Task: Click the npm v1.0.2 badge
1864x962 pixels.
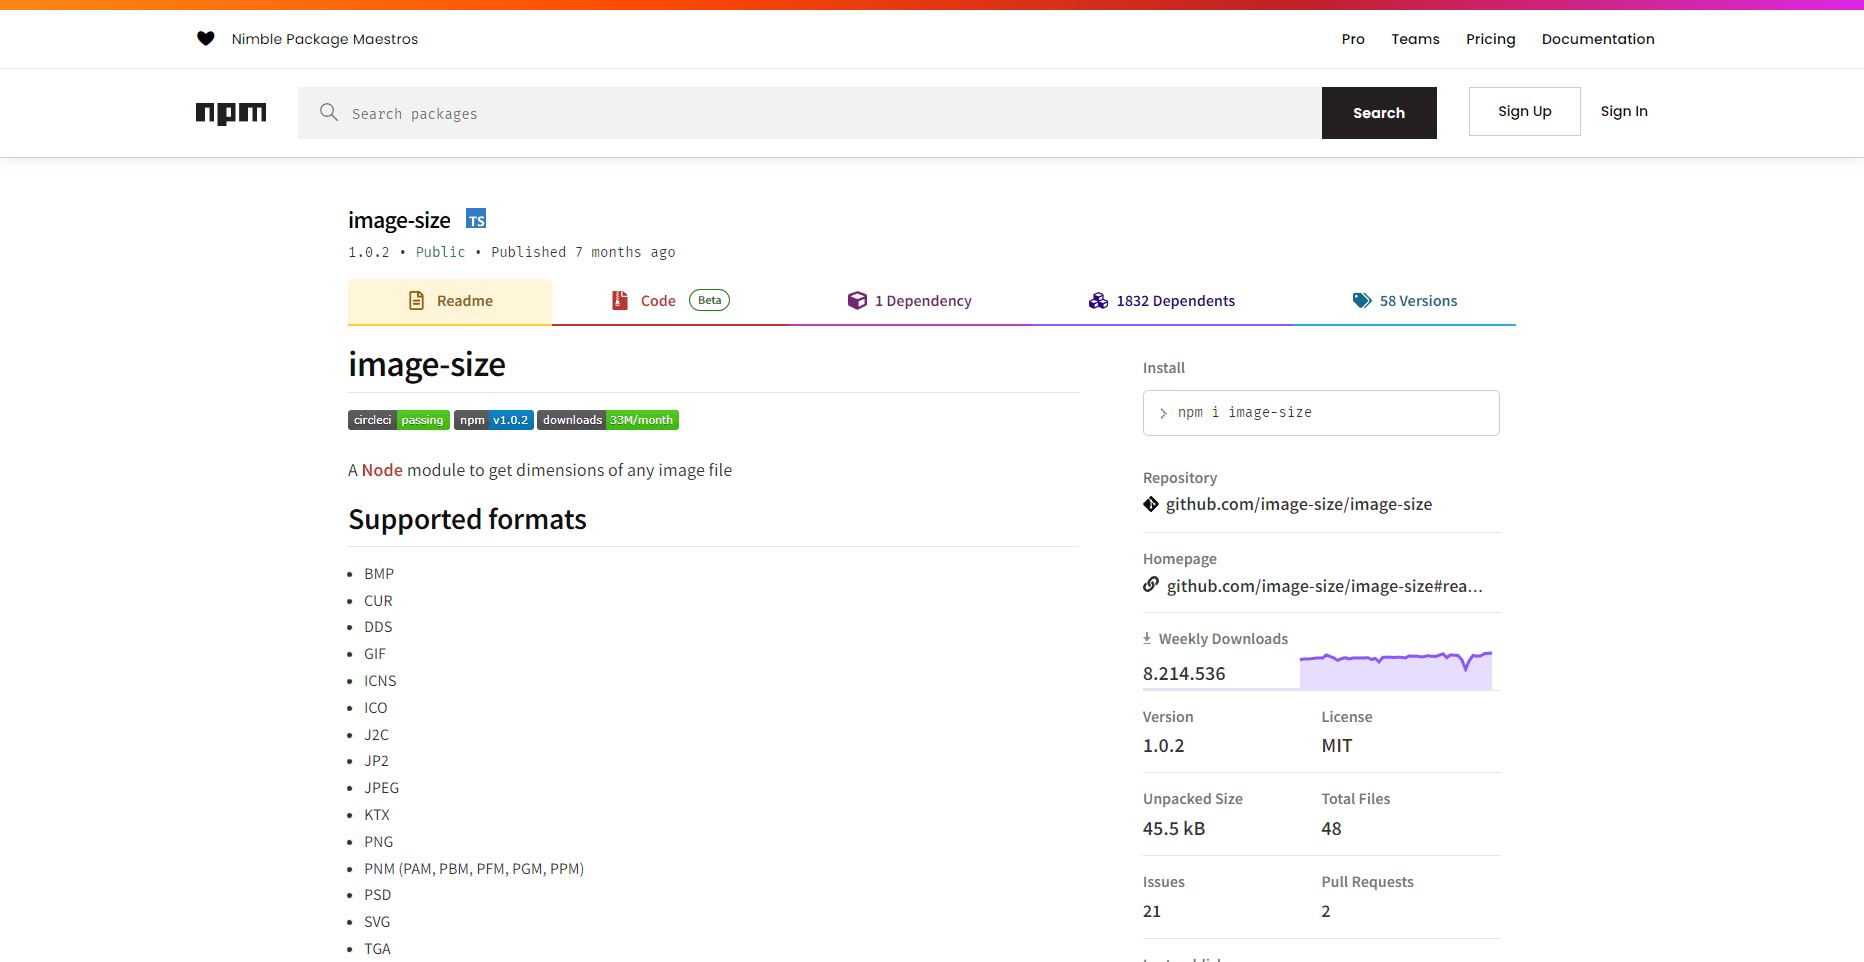Action: tap(494, 420)
